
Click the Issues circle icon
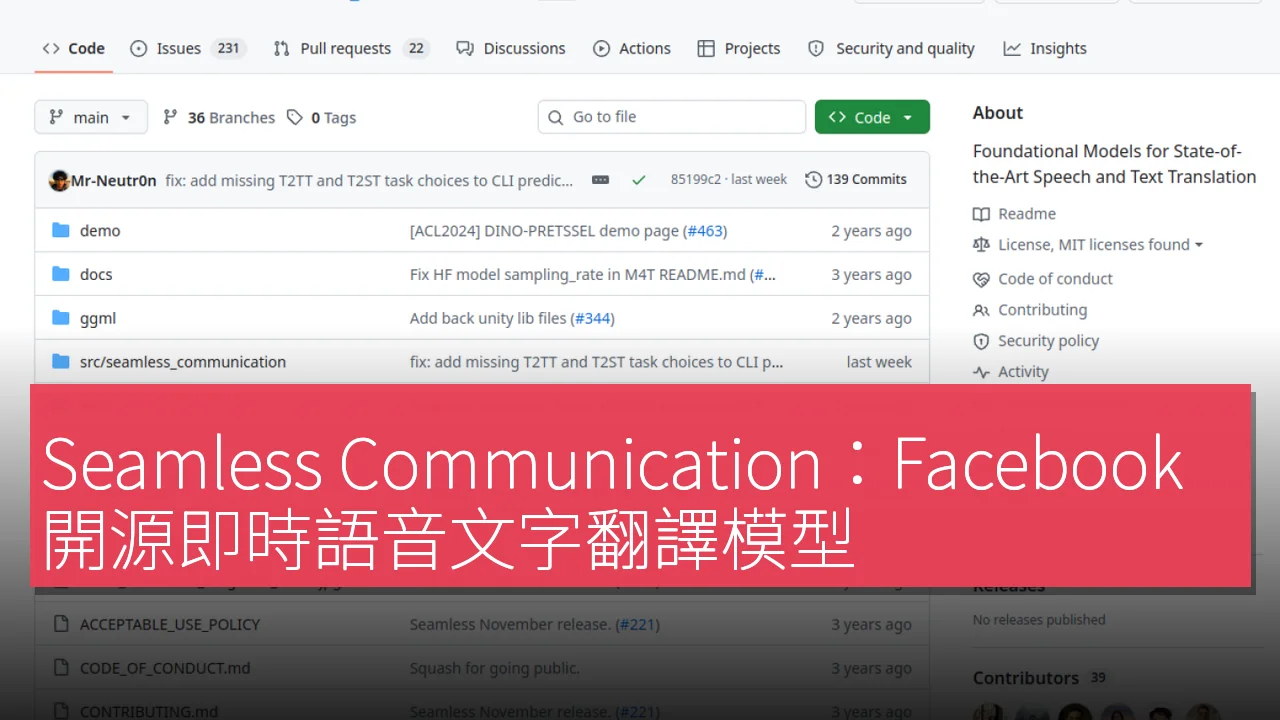coord(139,48)
